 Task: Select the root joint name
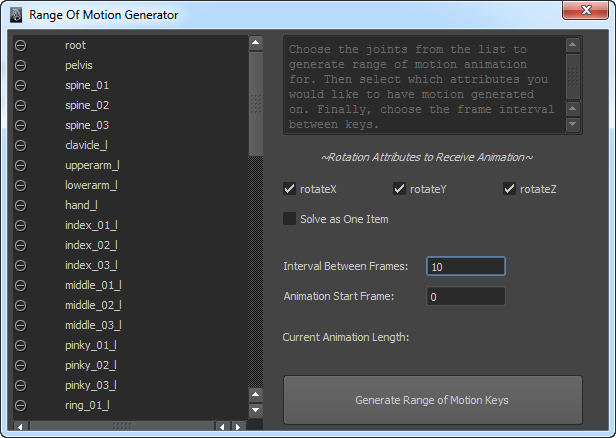[x=75, y=46]
